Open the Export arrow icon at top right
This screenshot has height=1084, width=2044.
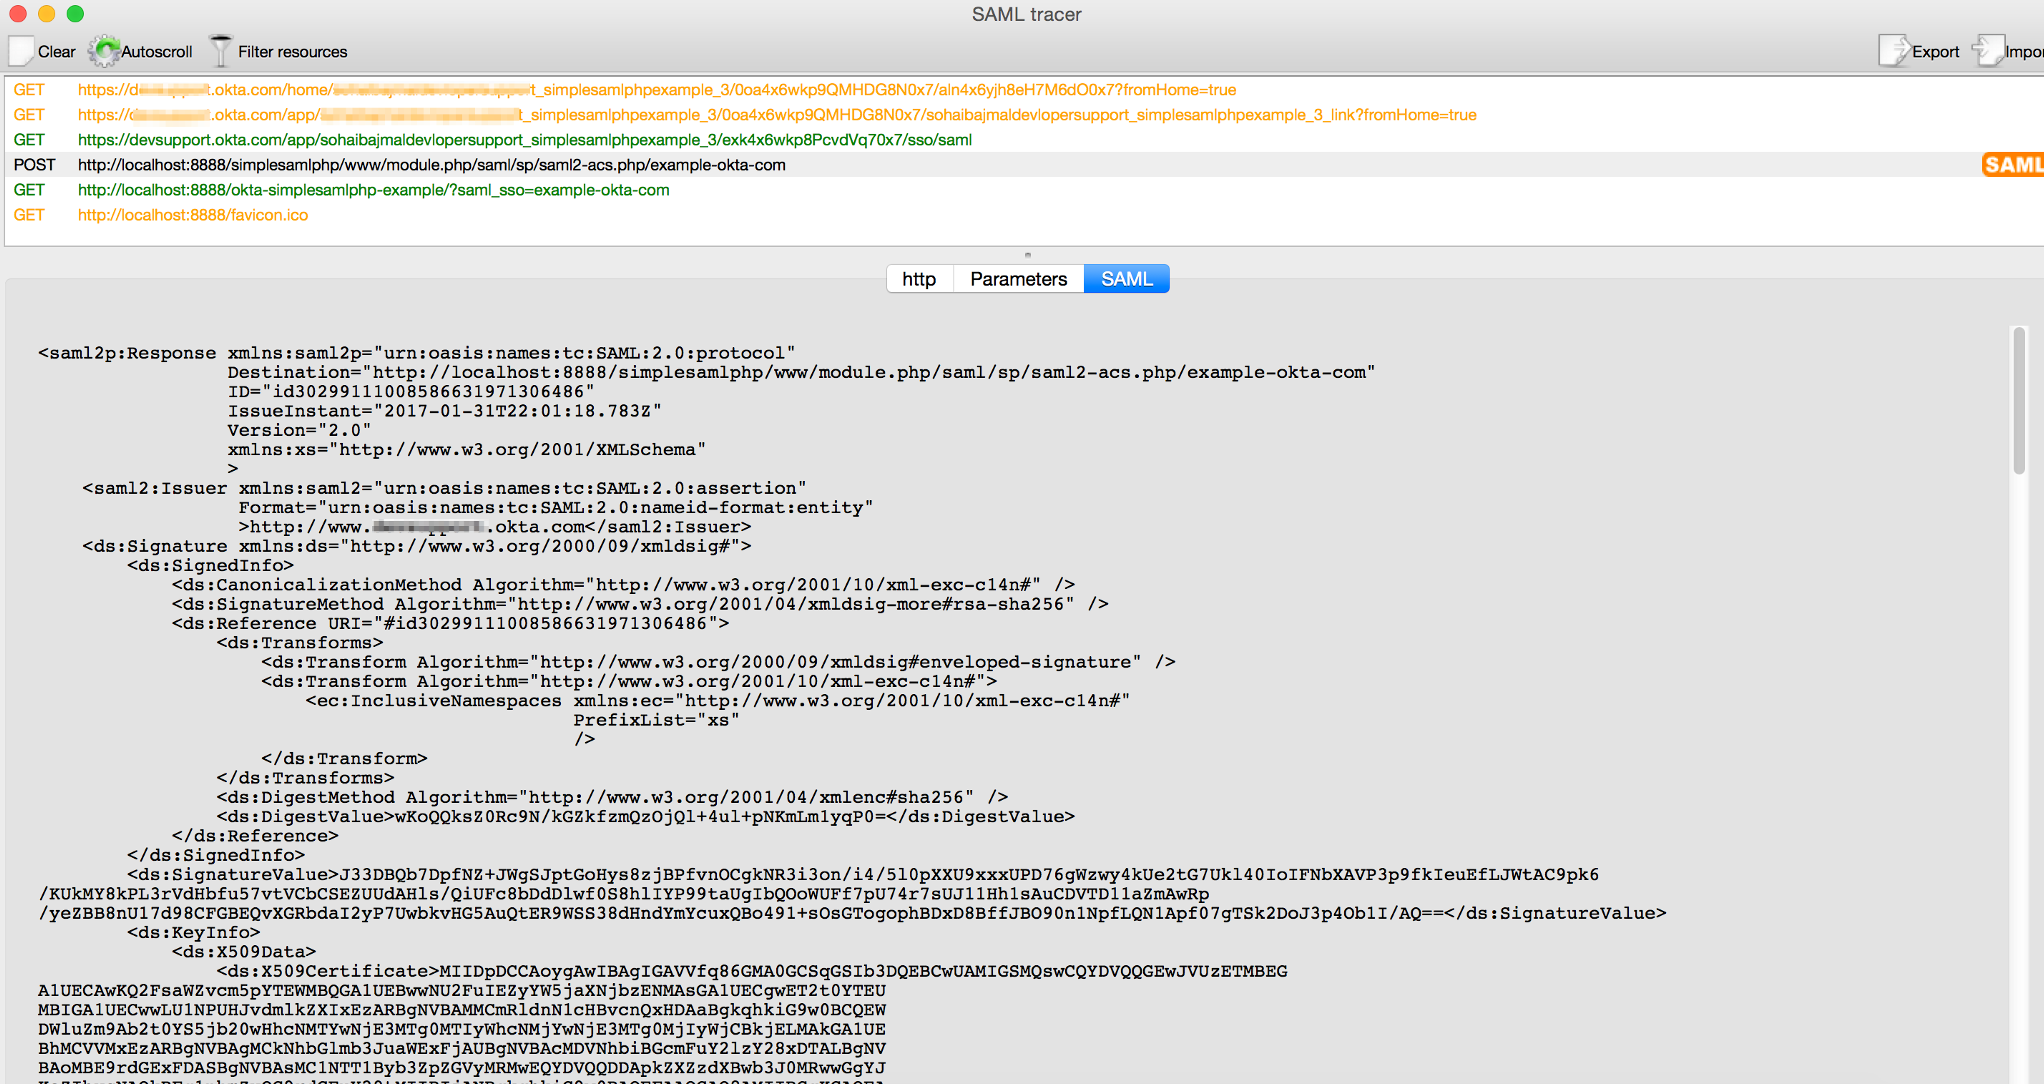coord(1896,50)
